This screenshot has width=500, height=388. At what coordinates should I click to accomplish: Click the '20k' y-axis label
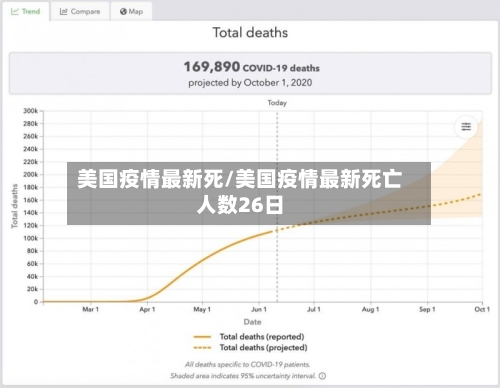coord(33,289)
